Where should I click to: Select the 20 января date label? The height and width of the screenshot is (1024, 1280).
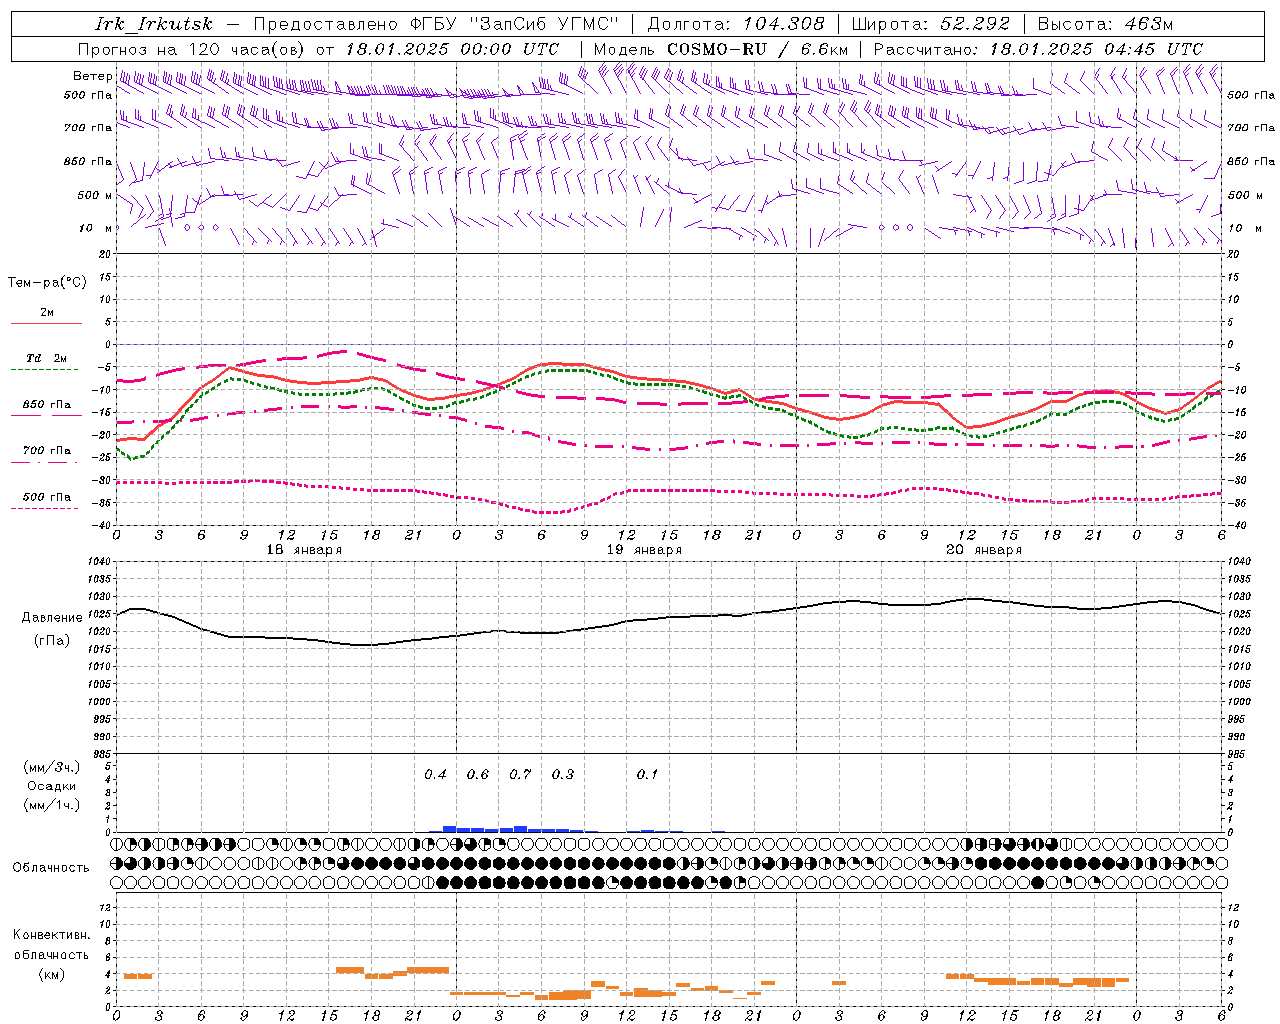click(984, 550)
